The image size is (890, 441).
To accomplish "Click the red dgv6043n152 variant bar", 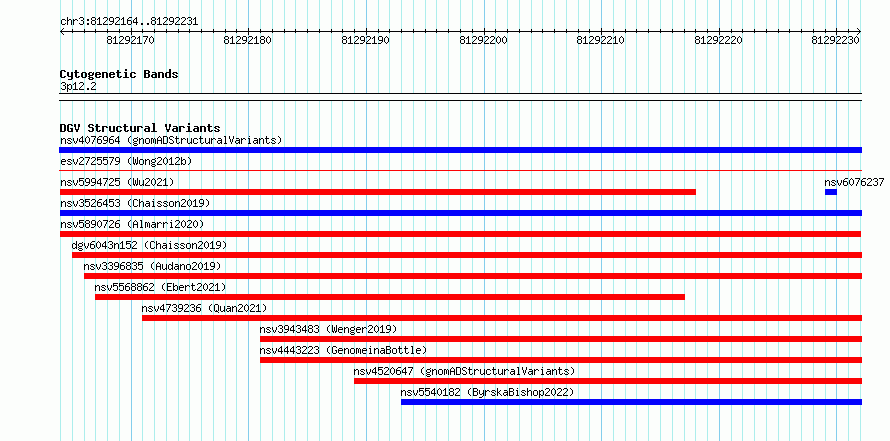I will (x=467, y=255).
